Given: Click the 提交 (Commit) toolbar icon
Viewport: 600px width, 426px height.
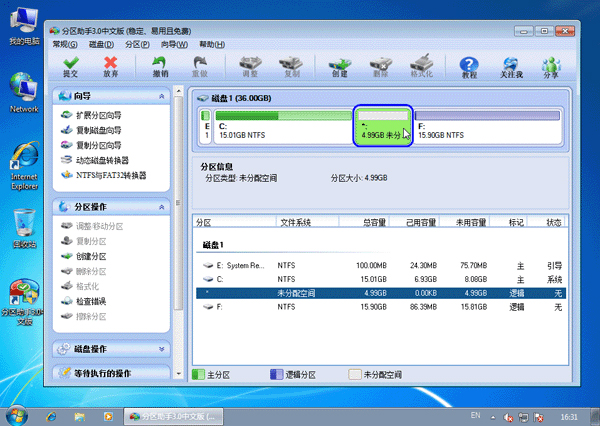Looking at the screenshot, I should point(70,66).
